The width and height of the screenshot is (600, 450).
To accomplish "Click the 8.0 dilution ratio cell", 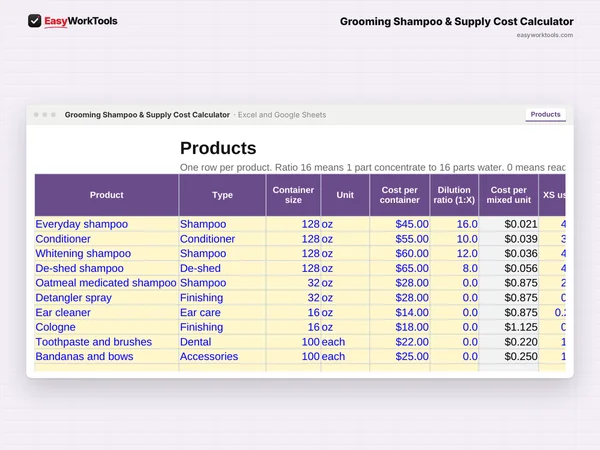I will click(x=454, y=268).
